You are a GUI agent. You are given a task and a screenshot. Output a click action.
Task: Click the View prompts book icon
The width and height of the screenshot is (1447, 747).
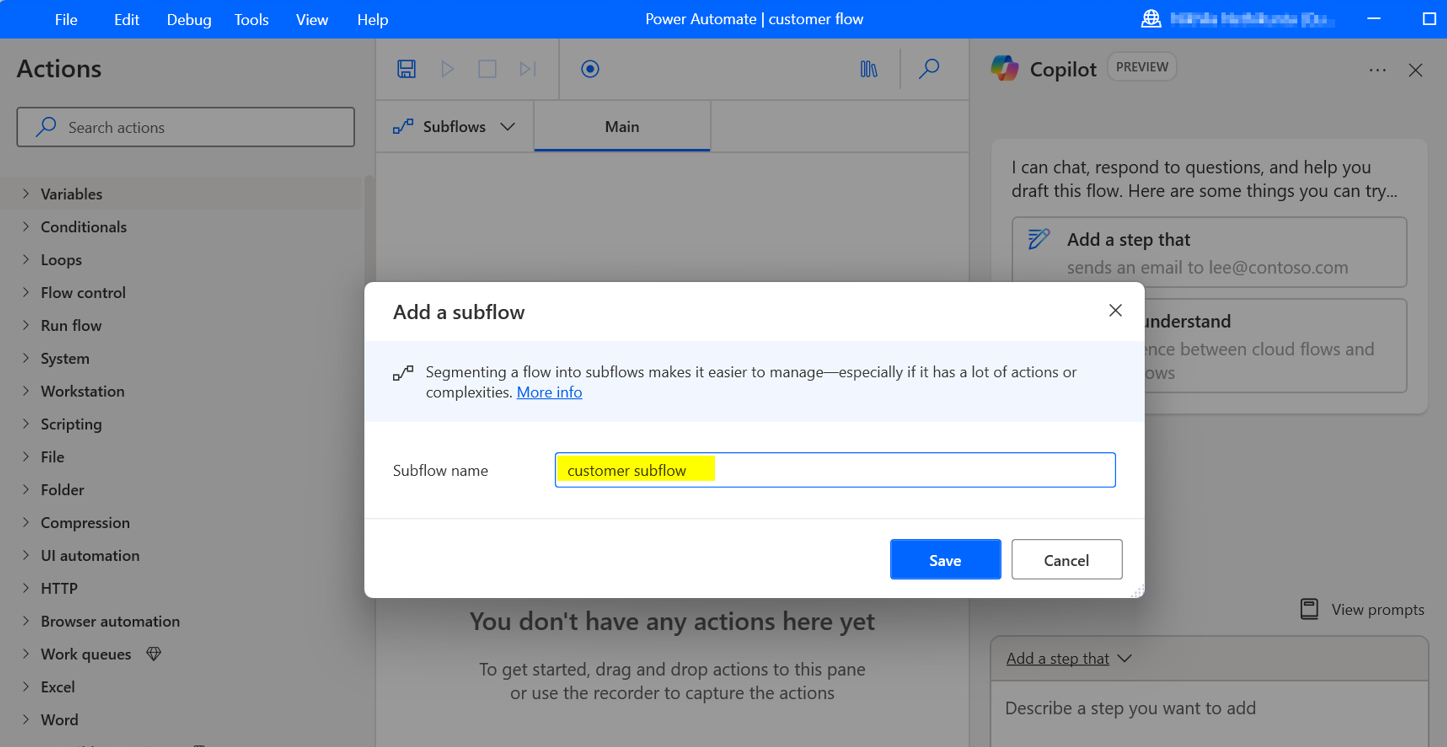click(1310, 608)
